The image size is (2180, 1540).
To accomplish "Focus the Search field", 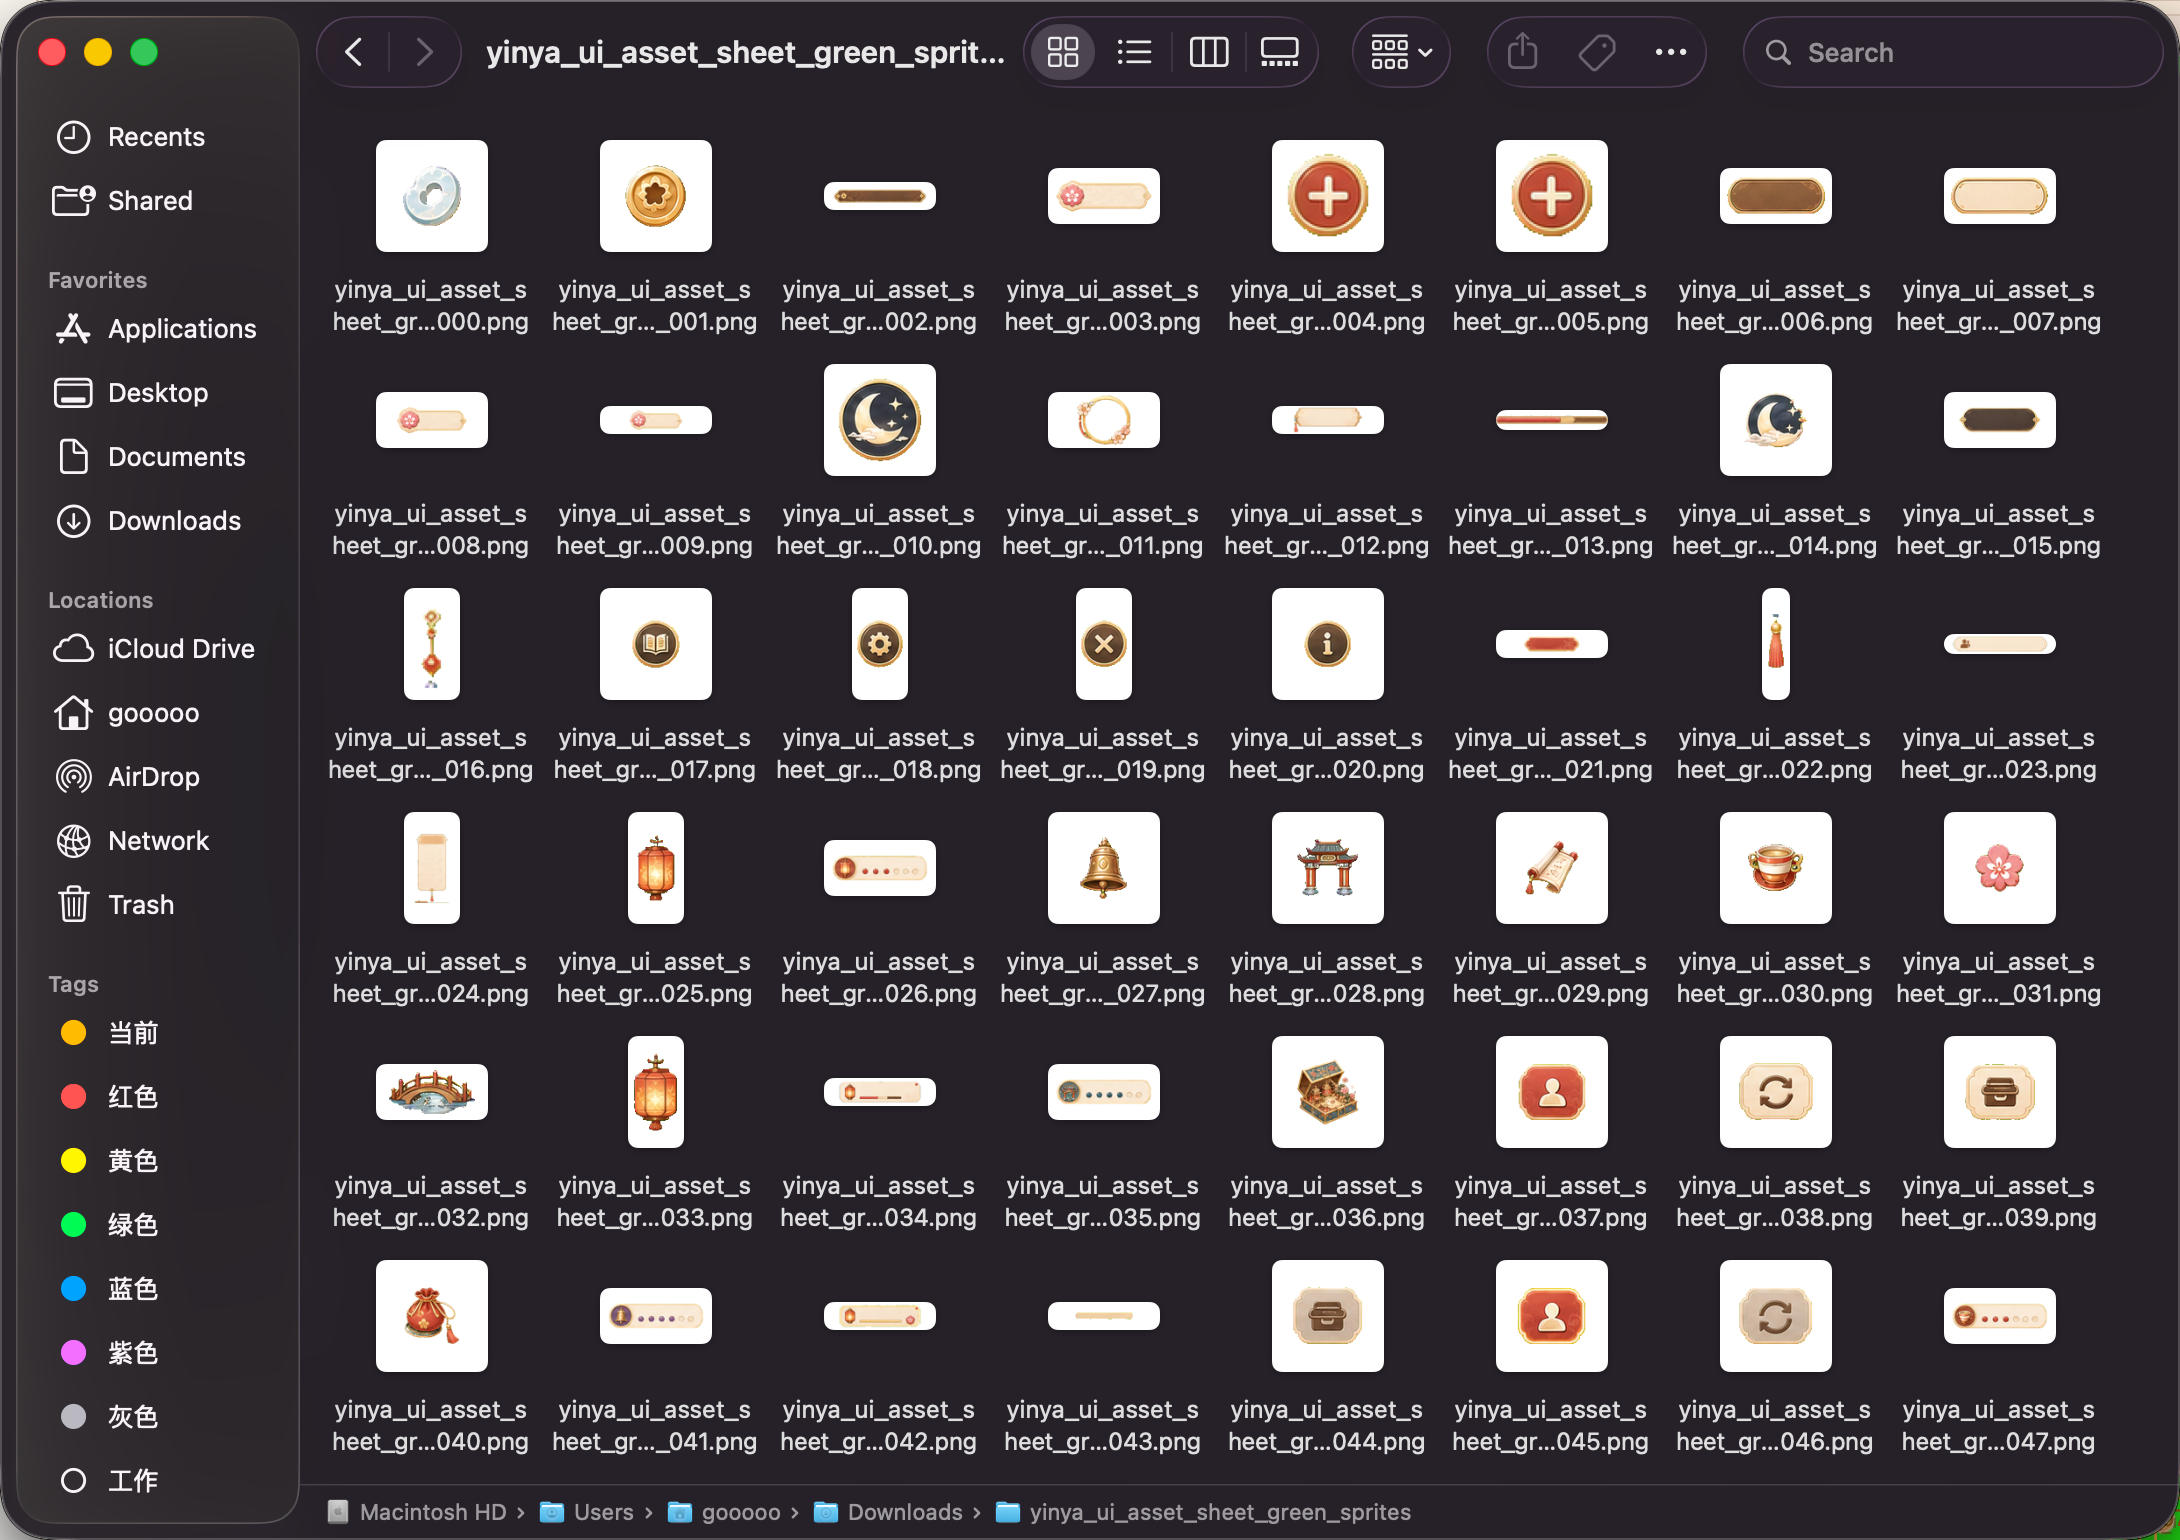I will pyautogui.click(x=1953, y=52).
